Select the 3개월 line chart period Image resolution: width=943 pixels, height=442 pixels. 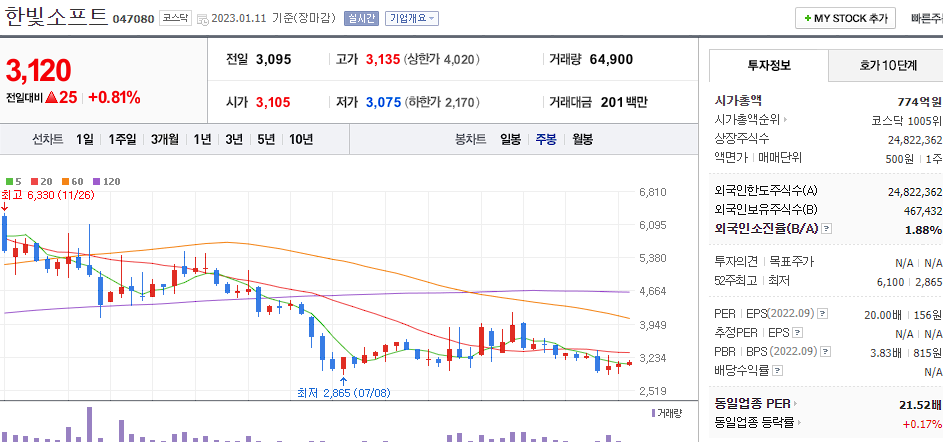(165, 140)
